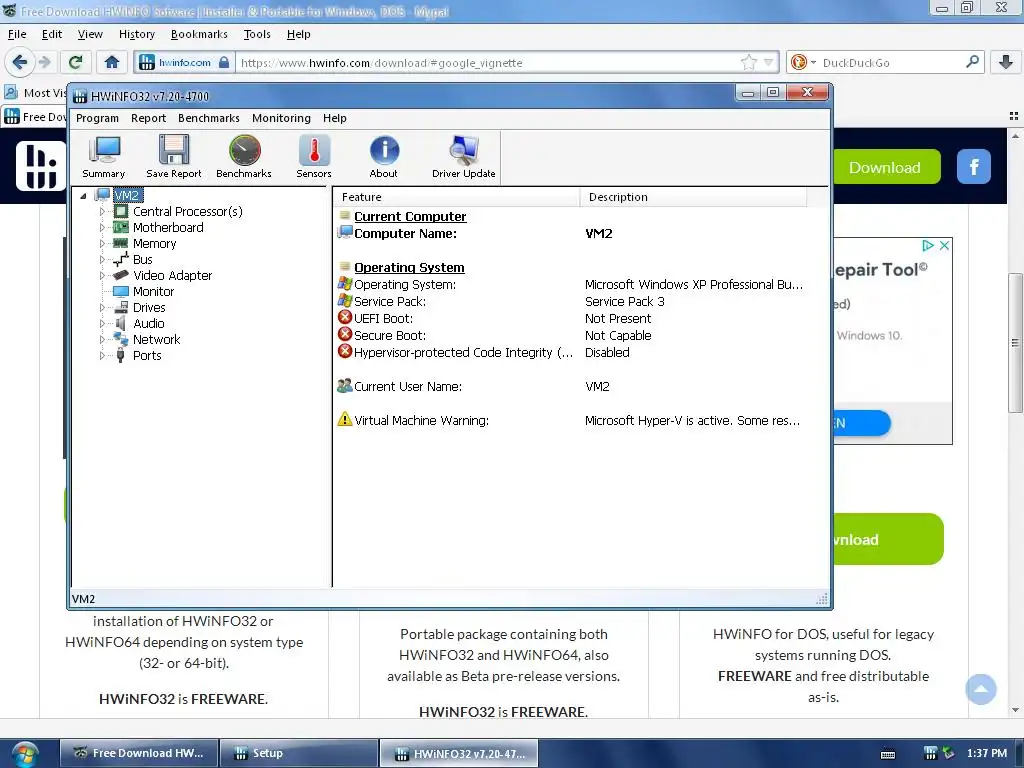The width and height of the screenshot is (1024, 768).
Task: Open the Summary toolbar icon
Action: tap(104, 157)
